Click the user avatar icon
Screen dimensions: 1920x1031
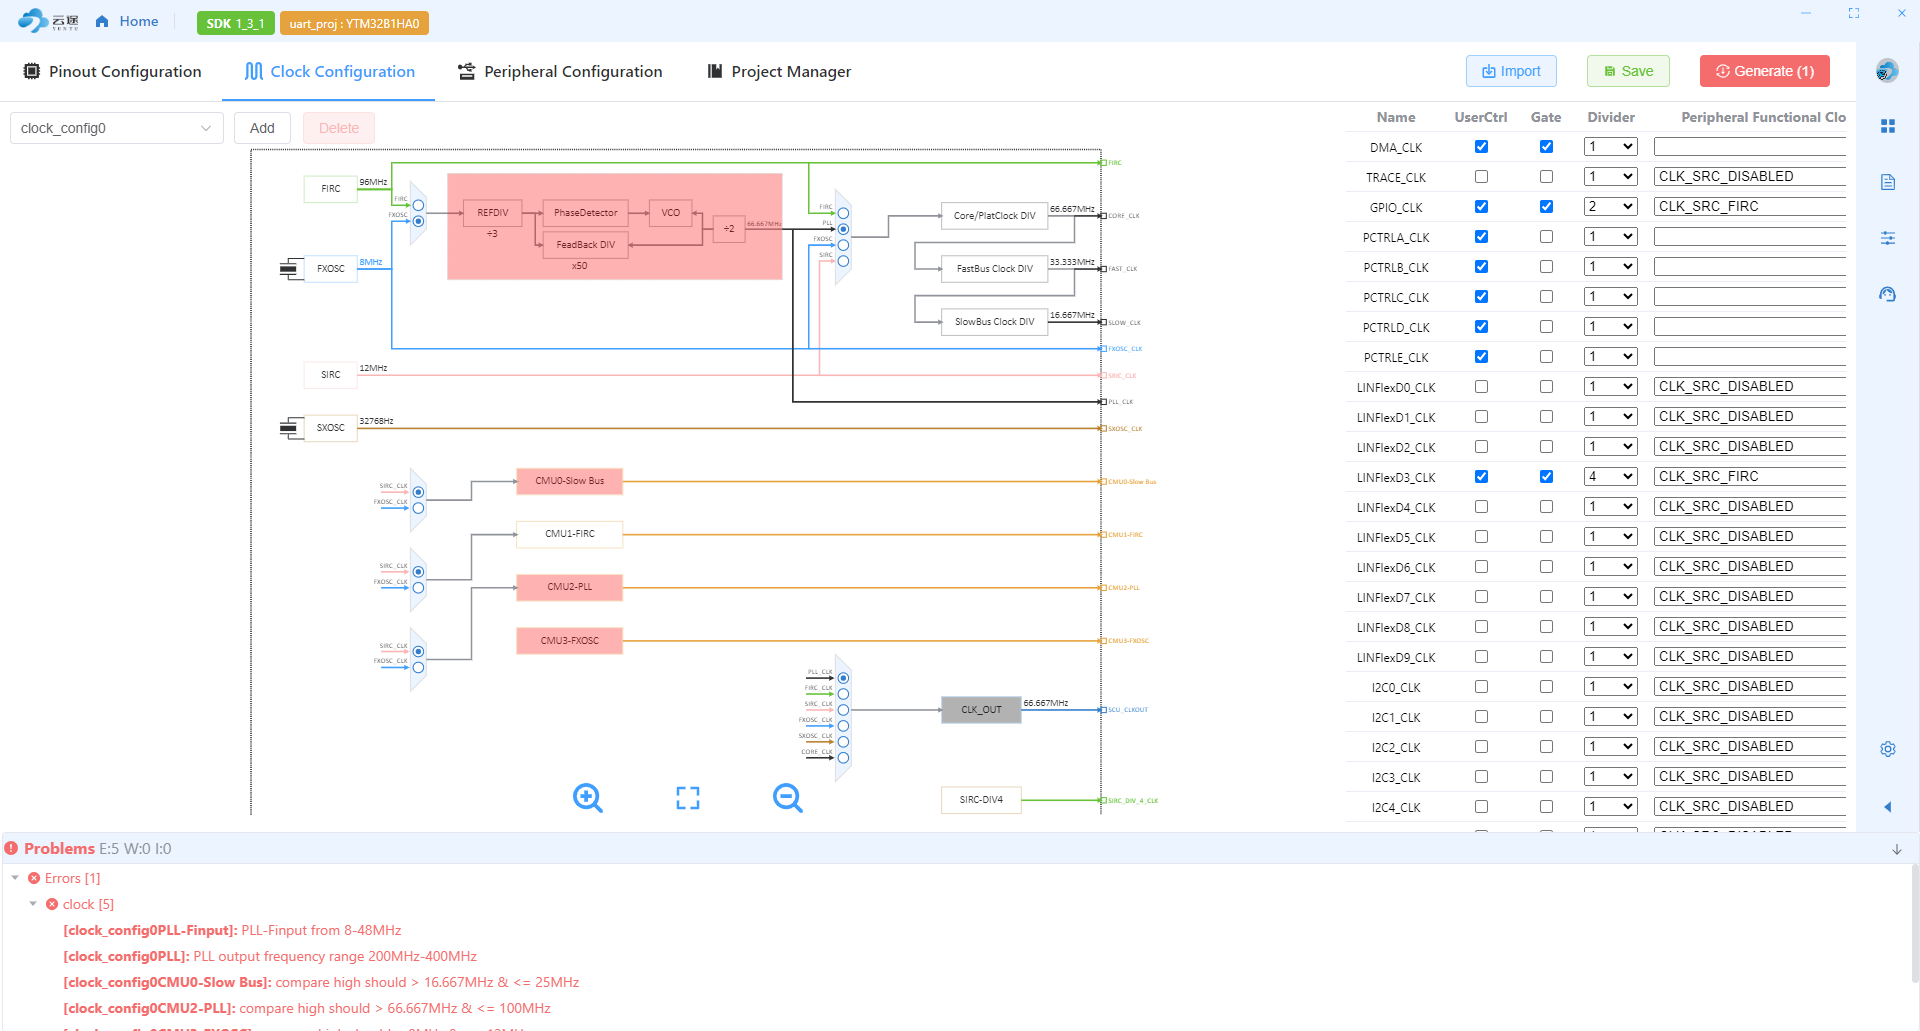pos(1887,71)
